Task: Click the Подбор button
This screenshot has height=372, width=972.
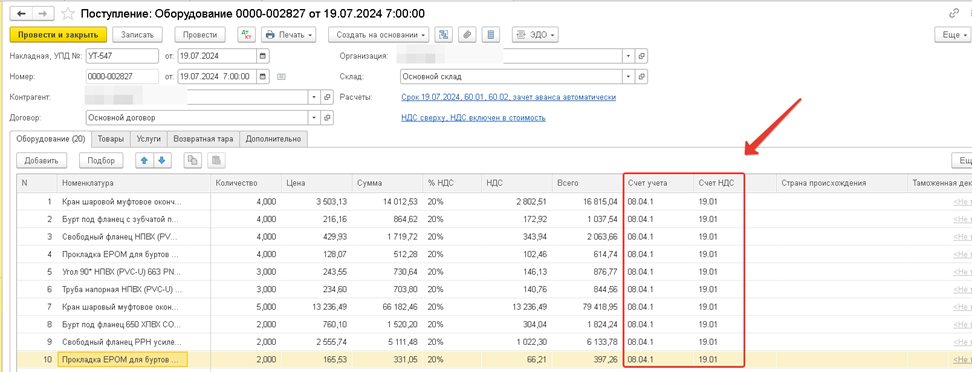Action: coord(102,161)
